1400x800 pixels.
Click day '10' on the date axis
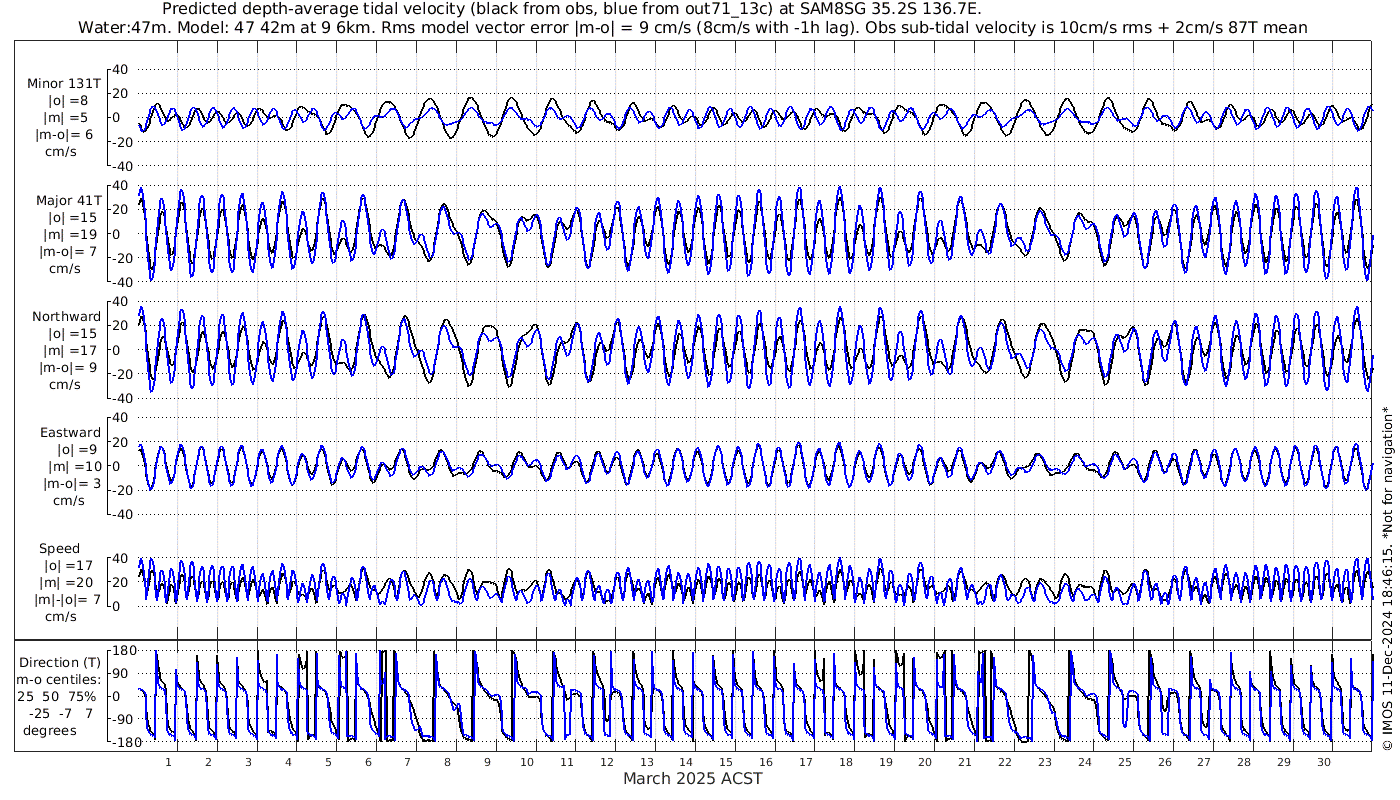[x=526, y=762]
